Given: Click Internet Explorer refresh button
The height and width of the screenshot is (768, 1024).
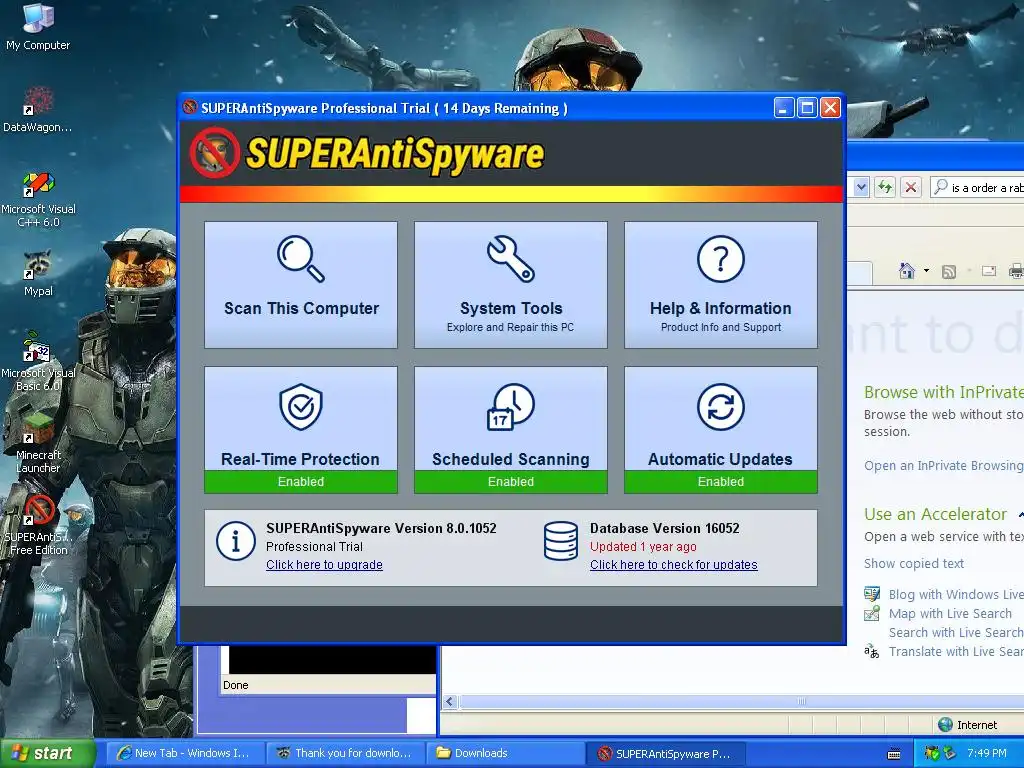Looking at the screenshot, I should pos(885,187).
